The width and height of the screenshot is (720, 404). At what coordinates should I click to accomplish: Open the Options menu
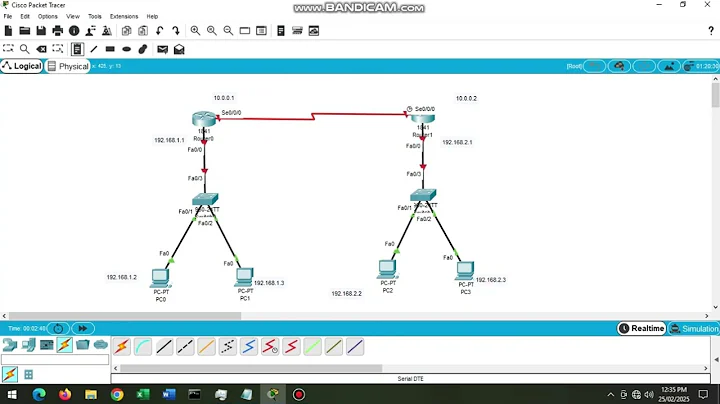tap(48, 16)
